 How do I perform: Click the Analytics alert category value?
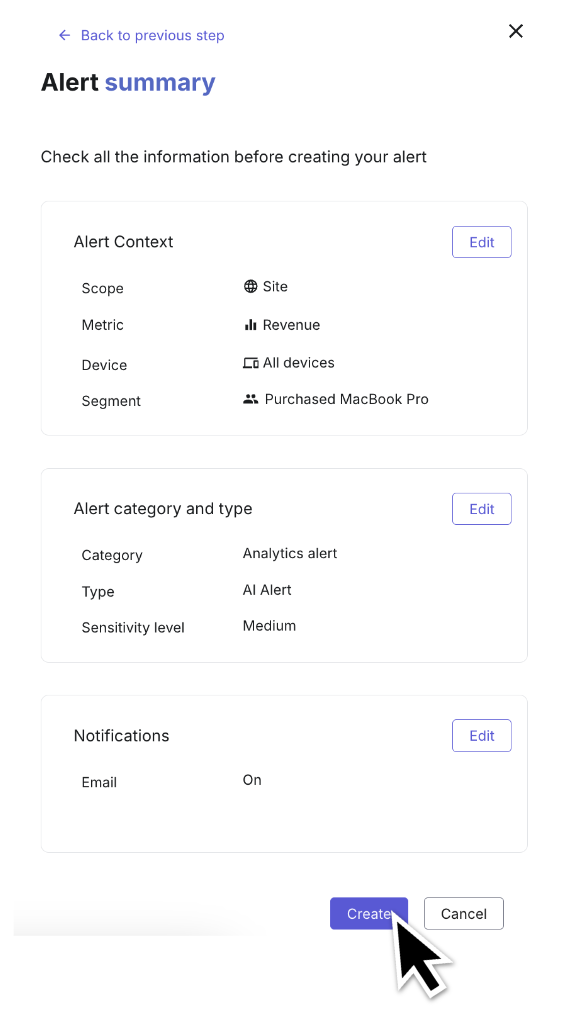(x=290, y=554)
